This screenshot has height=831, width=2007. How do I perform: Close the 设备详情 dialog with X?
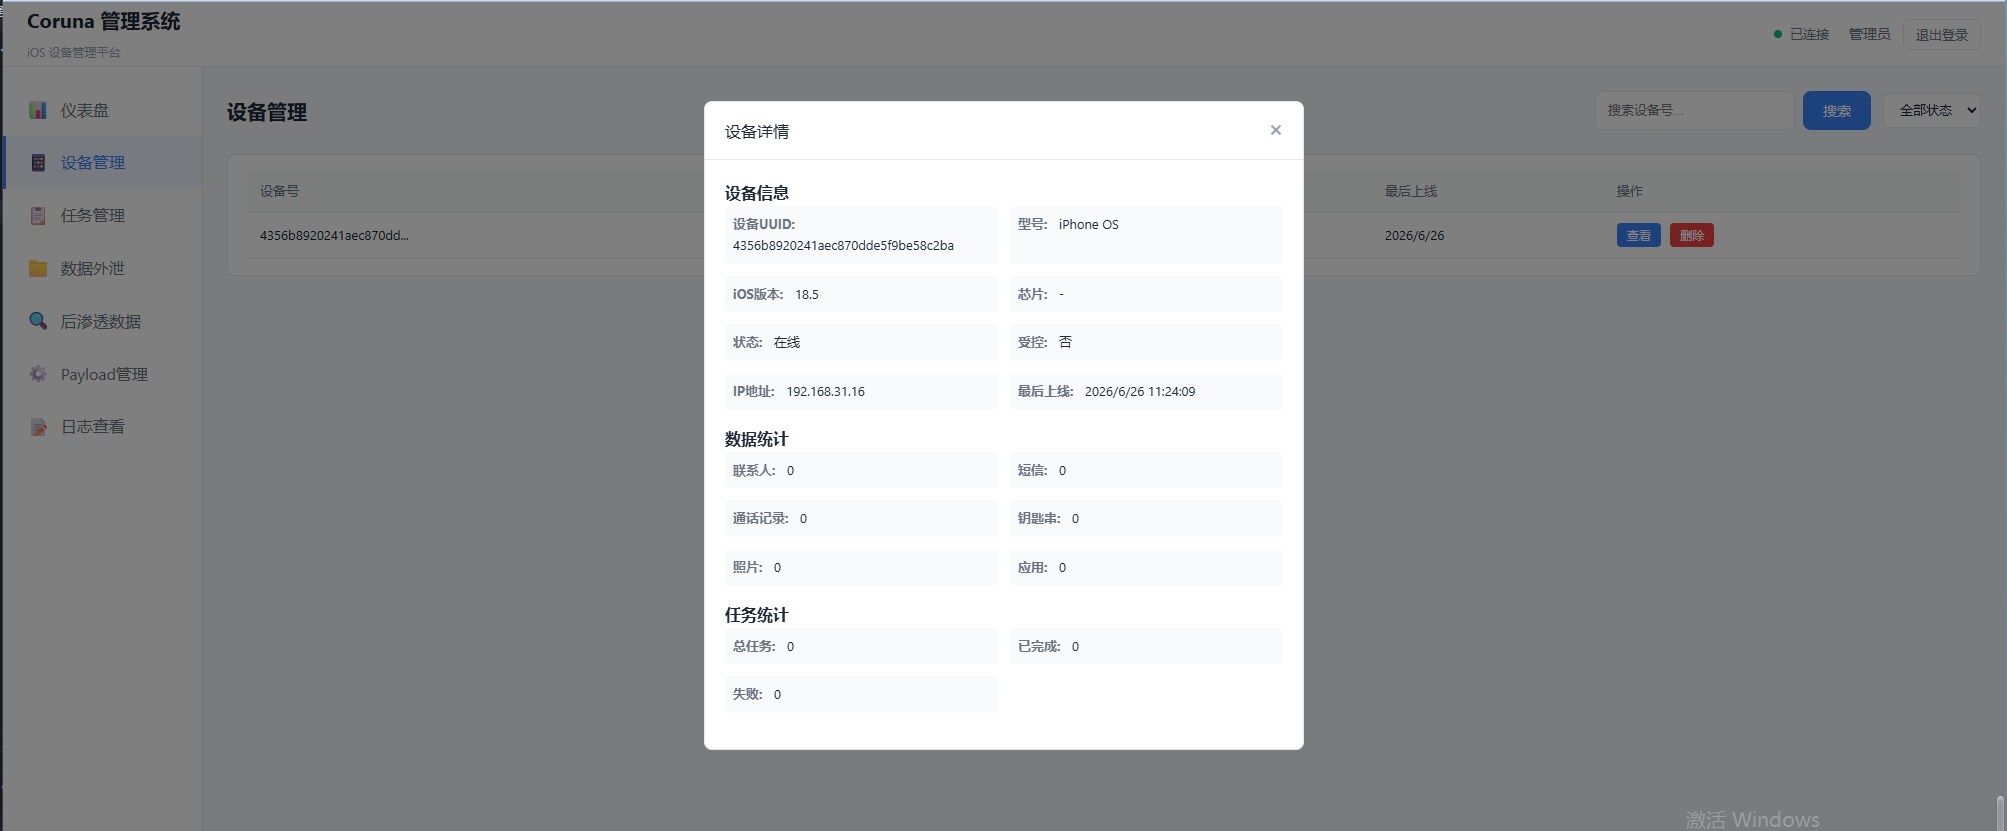point(1276,130)
